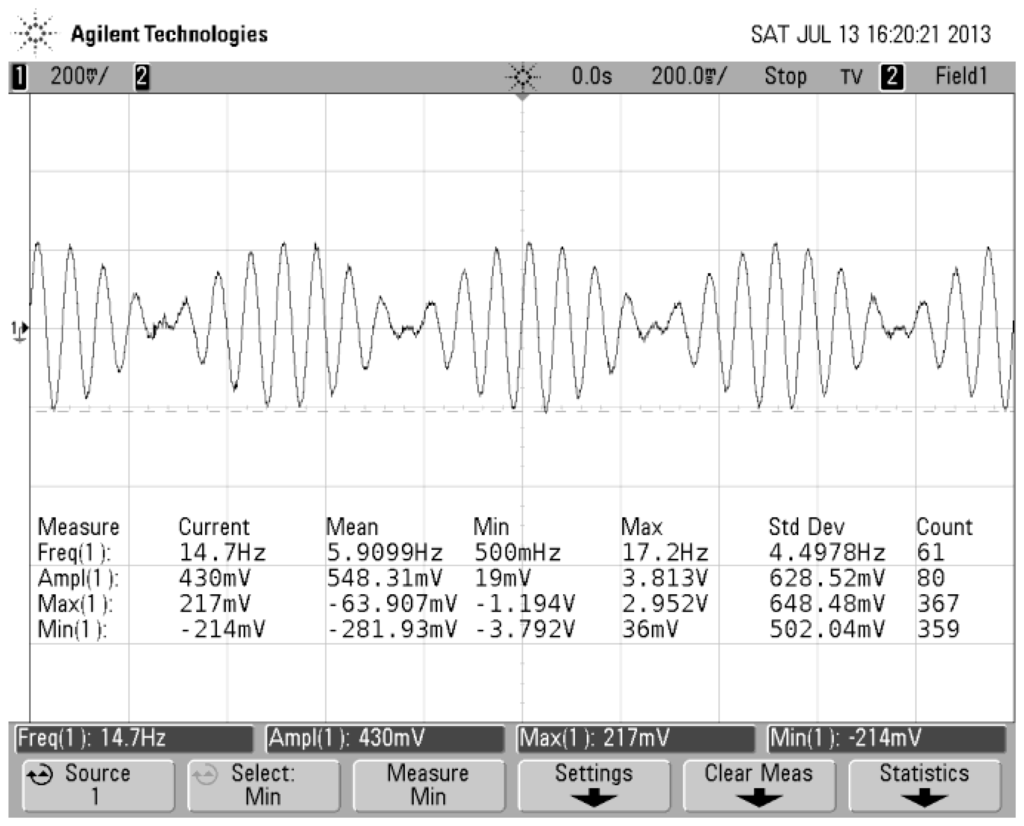Open the Settings softkey menu
This screenshot has height=826, width=1024.
(594, 785)
